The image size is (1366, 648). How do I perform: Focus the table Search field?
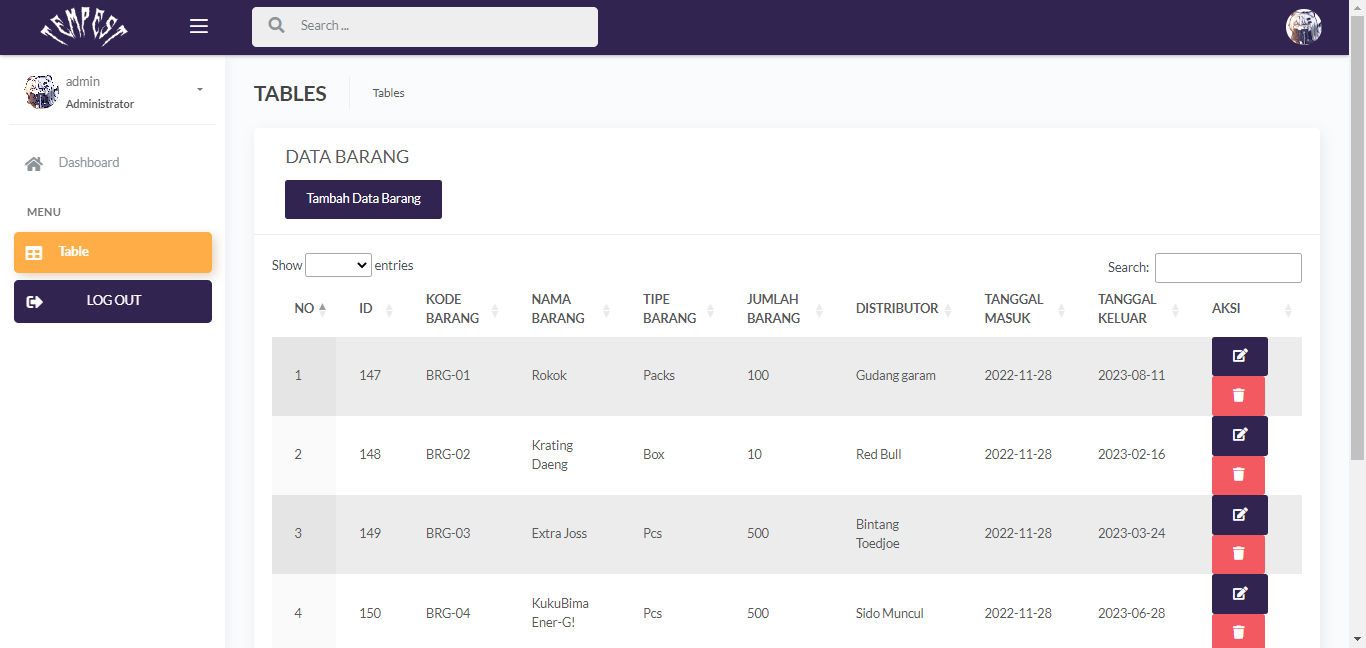point(1228,268)
